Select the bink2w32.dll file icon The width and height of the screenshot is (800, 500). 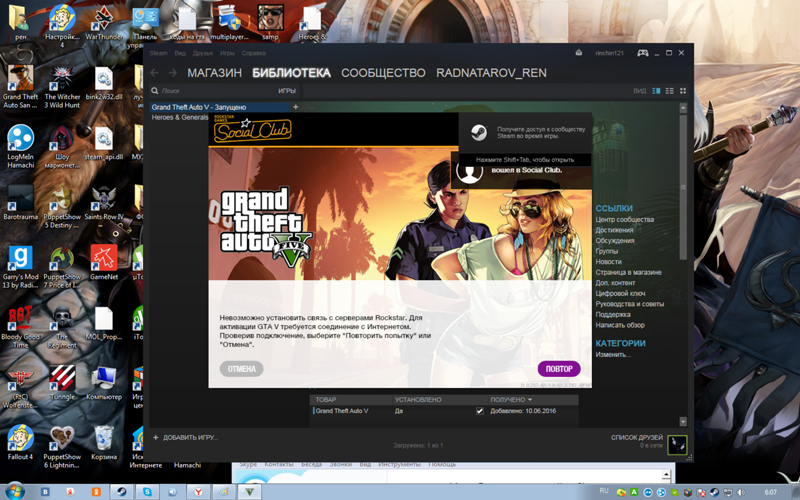[104, 82]
